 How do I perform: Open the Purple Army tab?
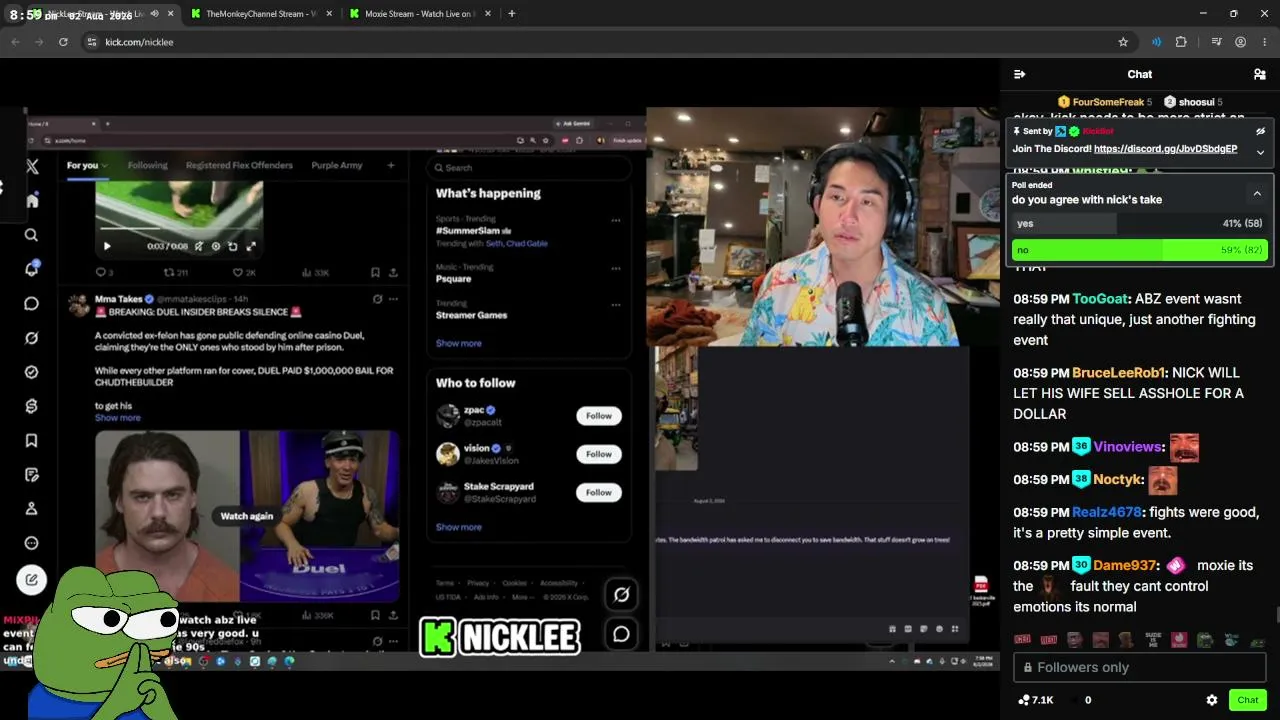coord(337,165)
